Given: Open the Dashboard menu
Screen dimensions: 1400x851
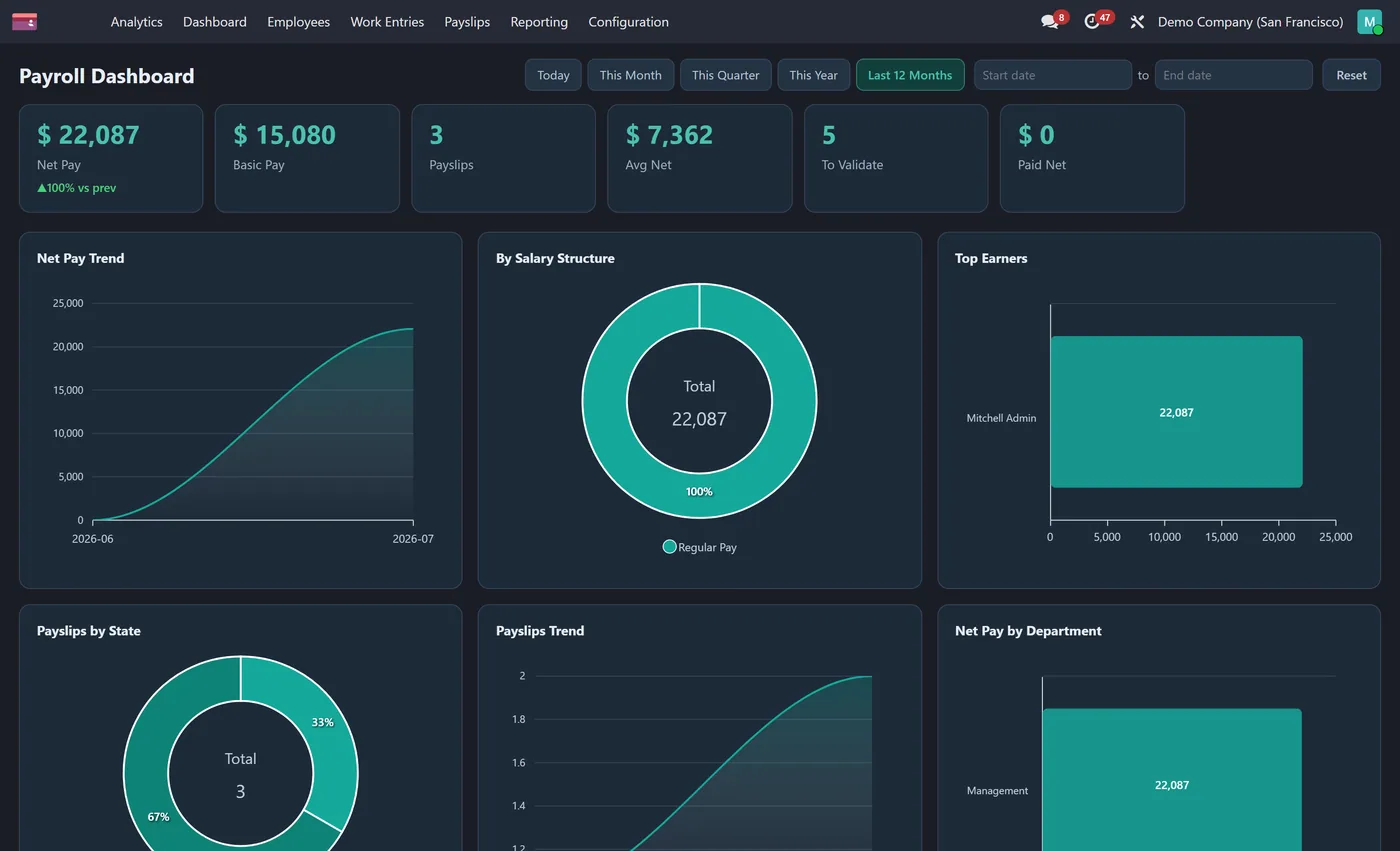Looking at the screenshot, I should 215,21.
